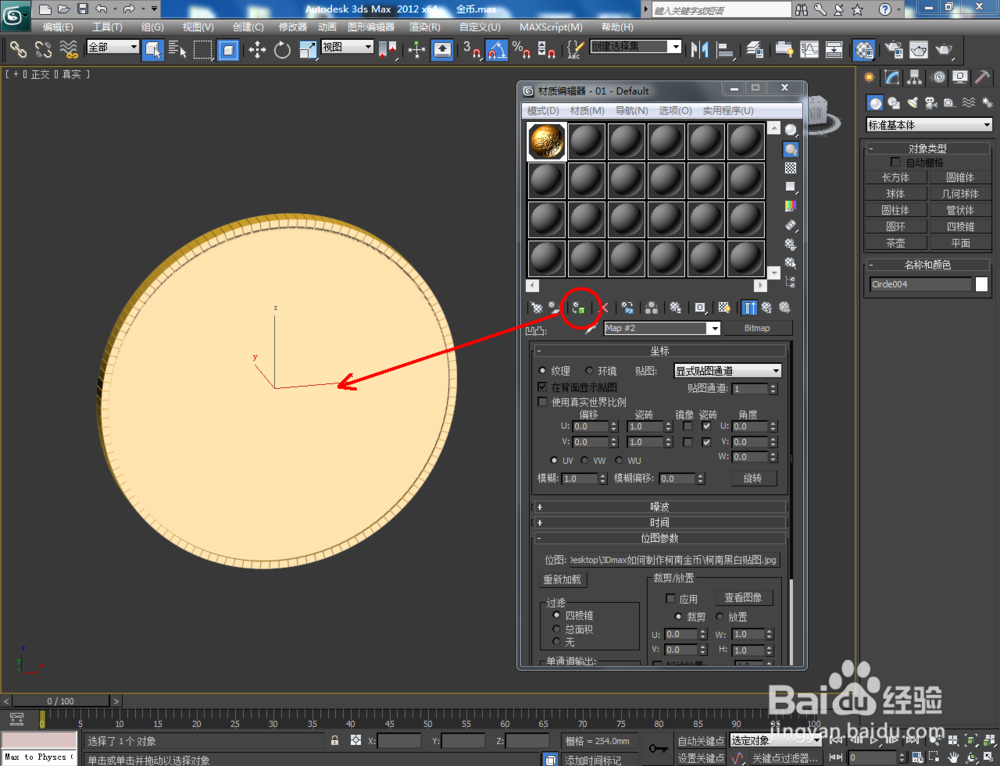Select the gold material sphere thumbnail
Viewport: 1000px width, 766px height.
(545, 140)
